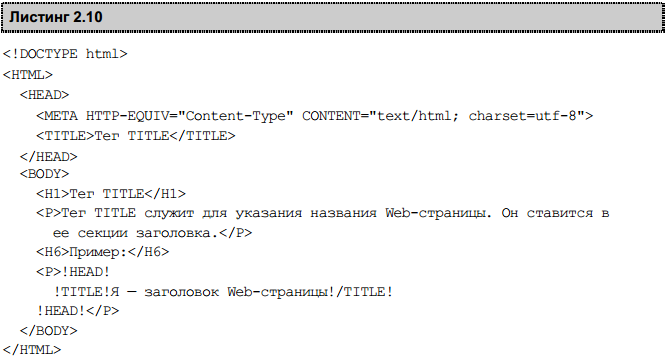Click the '!HEAD!</P>' line
This screenshot has width=669, height=361.
[x=78, y=311]
